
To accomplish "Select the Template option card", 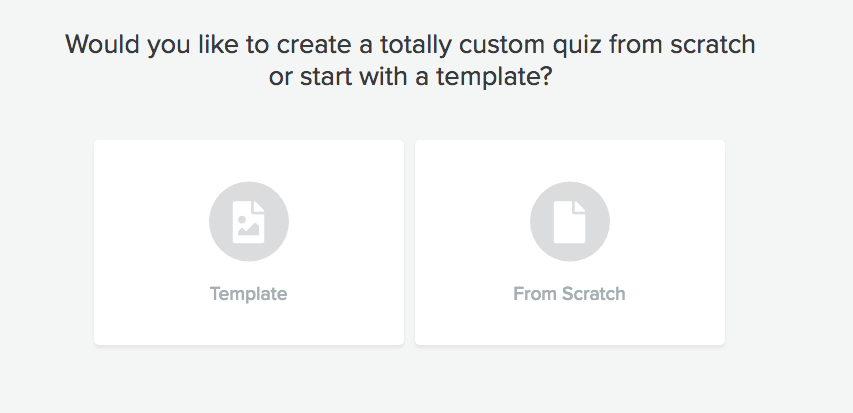I will [248, 242].
